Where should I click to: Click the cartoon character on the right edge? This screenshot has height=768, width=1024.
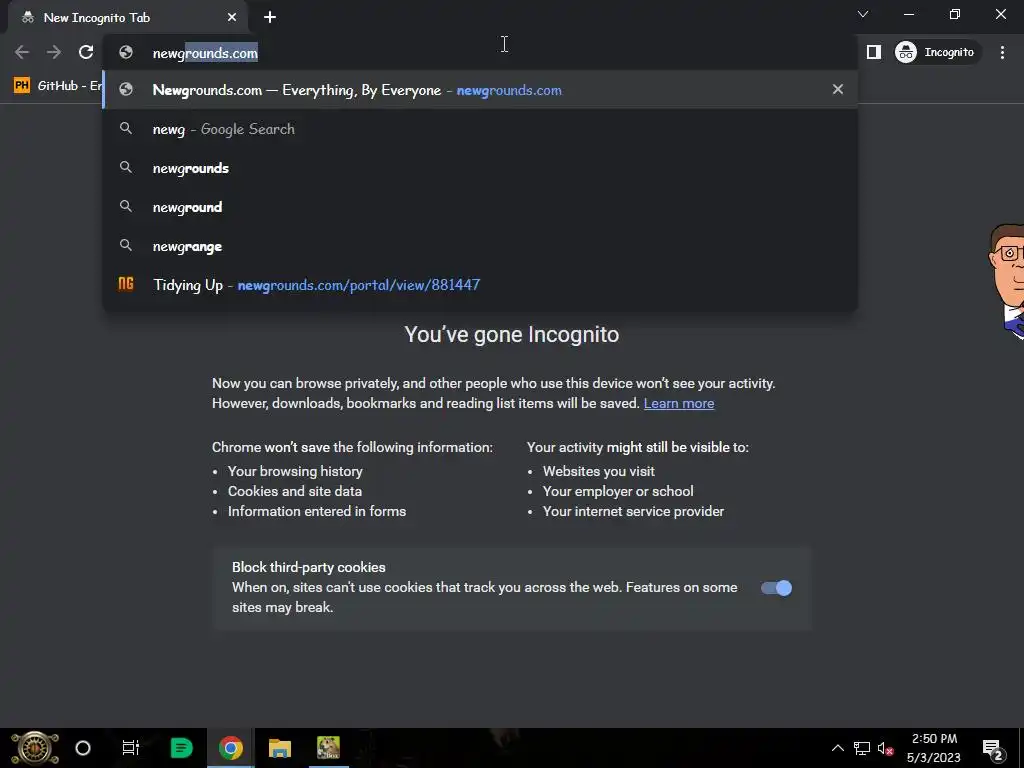(x=1007, y=281)
